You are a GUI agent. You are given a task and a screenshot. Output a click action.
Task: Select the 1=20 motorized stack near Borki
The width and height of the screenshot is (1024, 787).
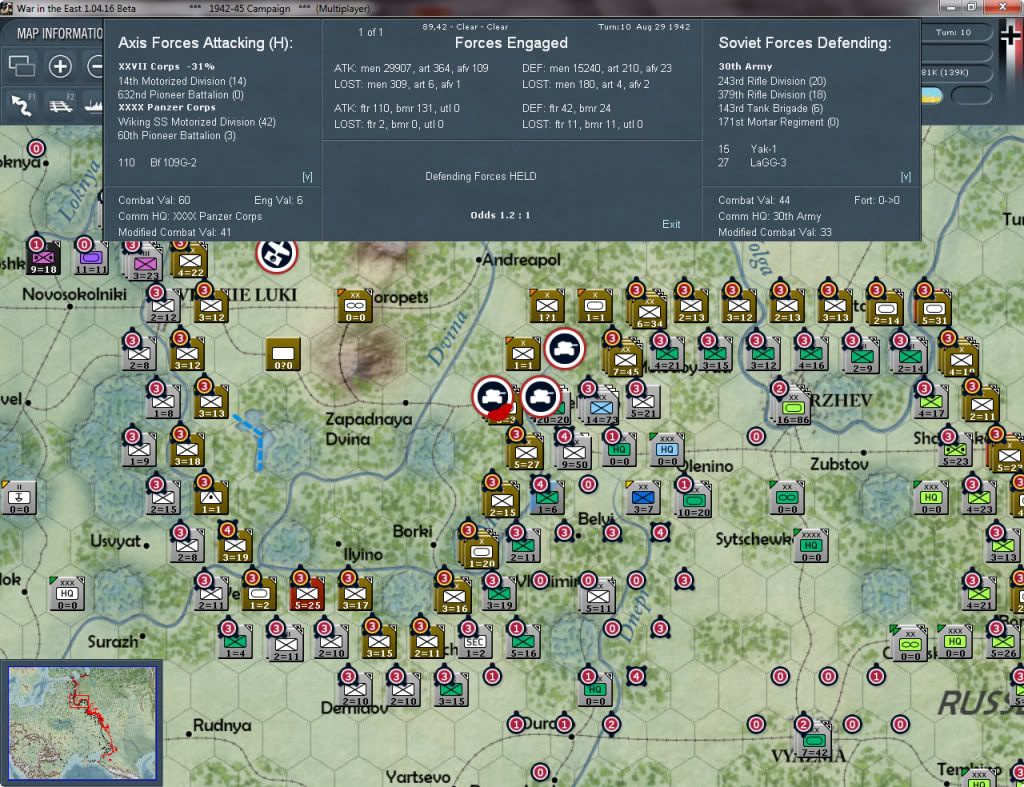pyautogui.click(x=480, y=551)
